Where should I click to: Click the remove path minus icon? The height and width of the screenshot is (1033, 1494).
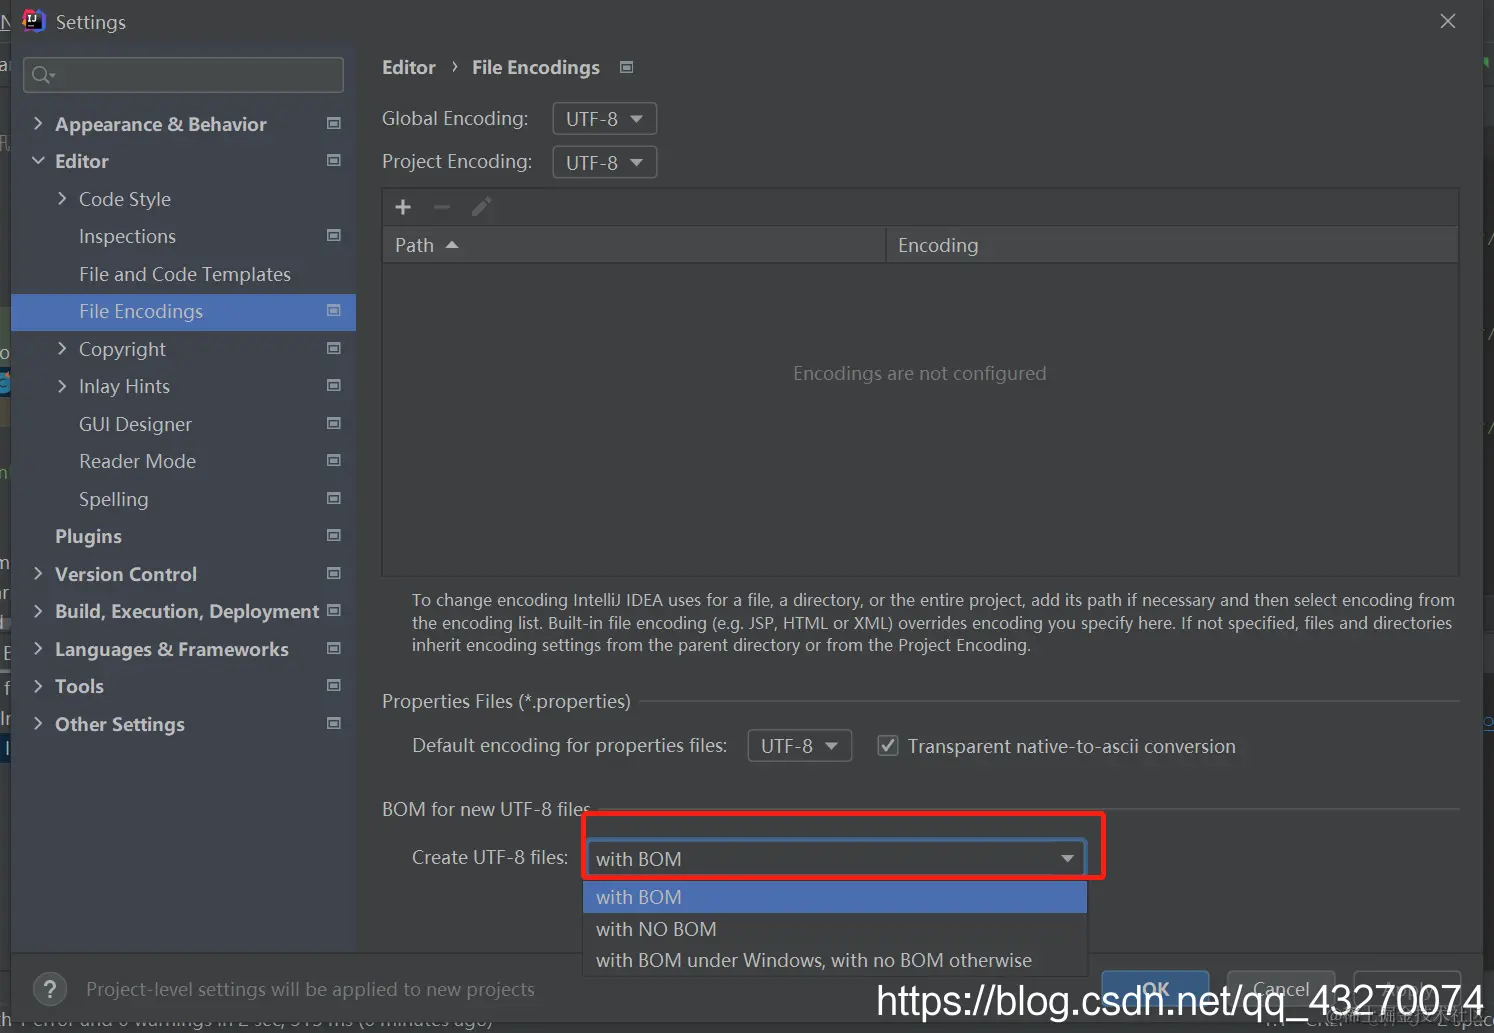coord(442,207)
